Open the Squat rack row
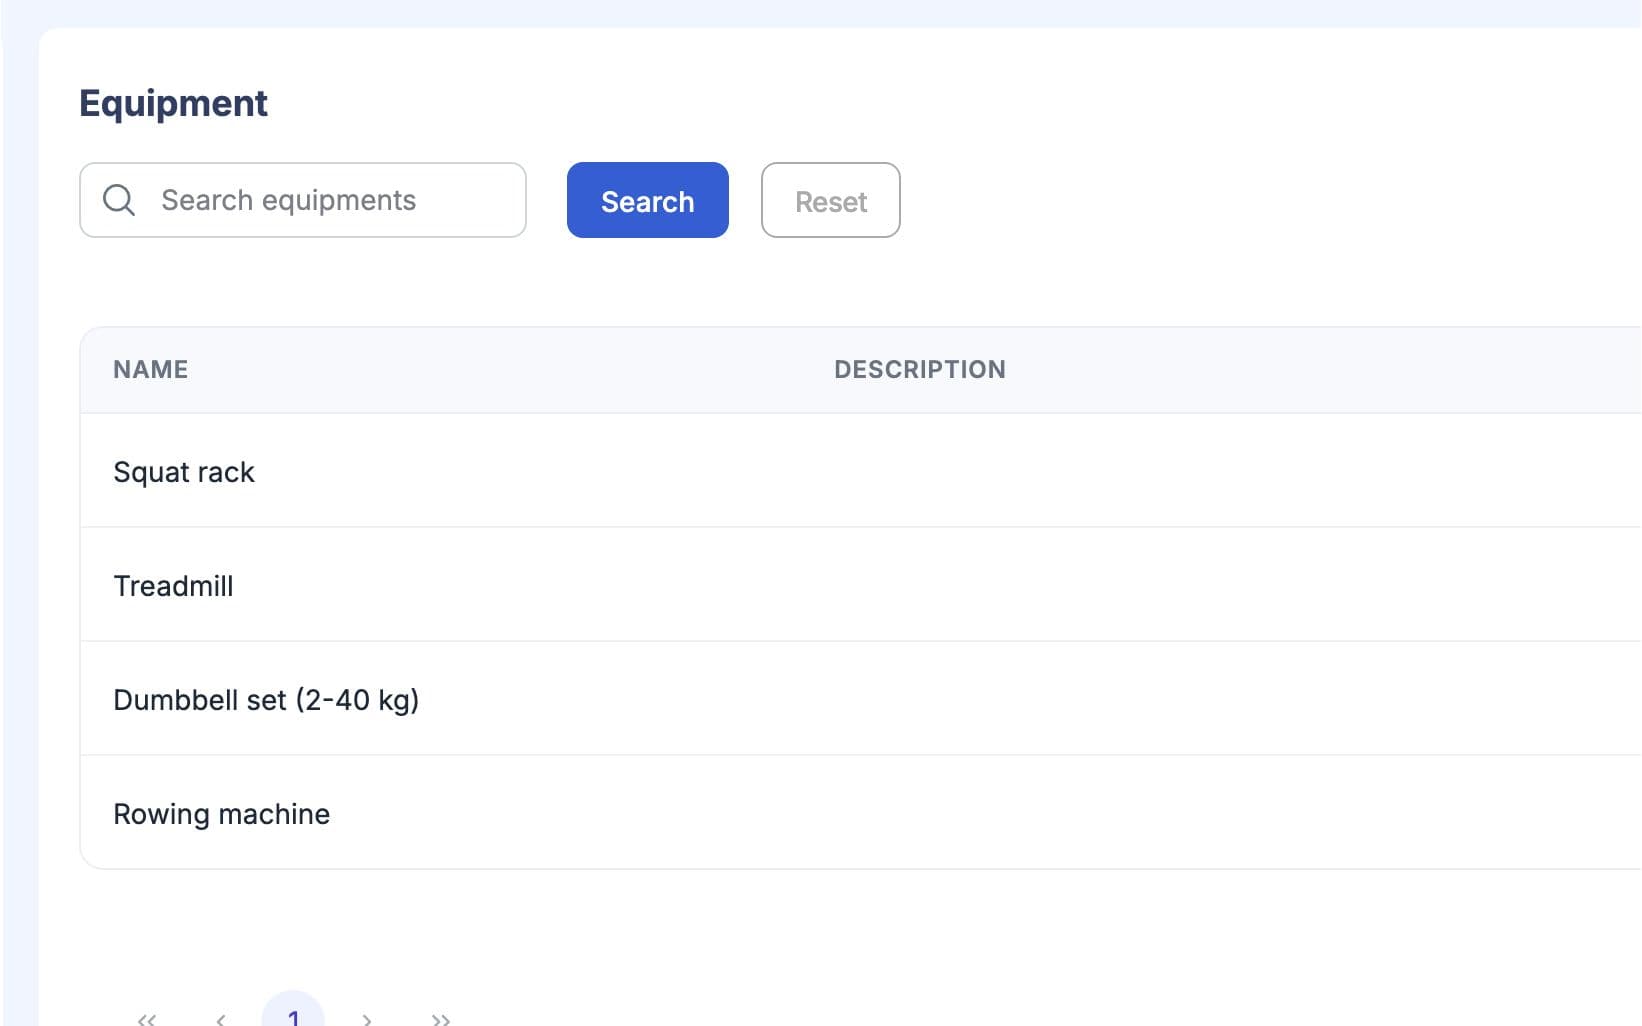Viewport: 1642px width, 1026px height. pyautogui.click(x=861, y=471)
